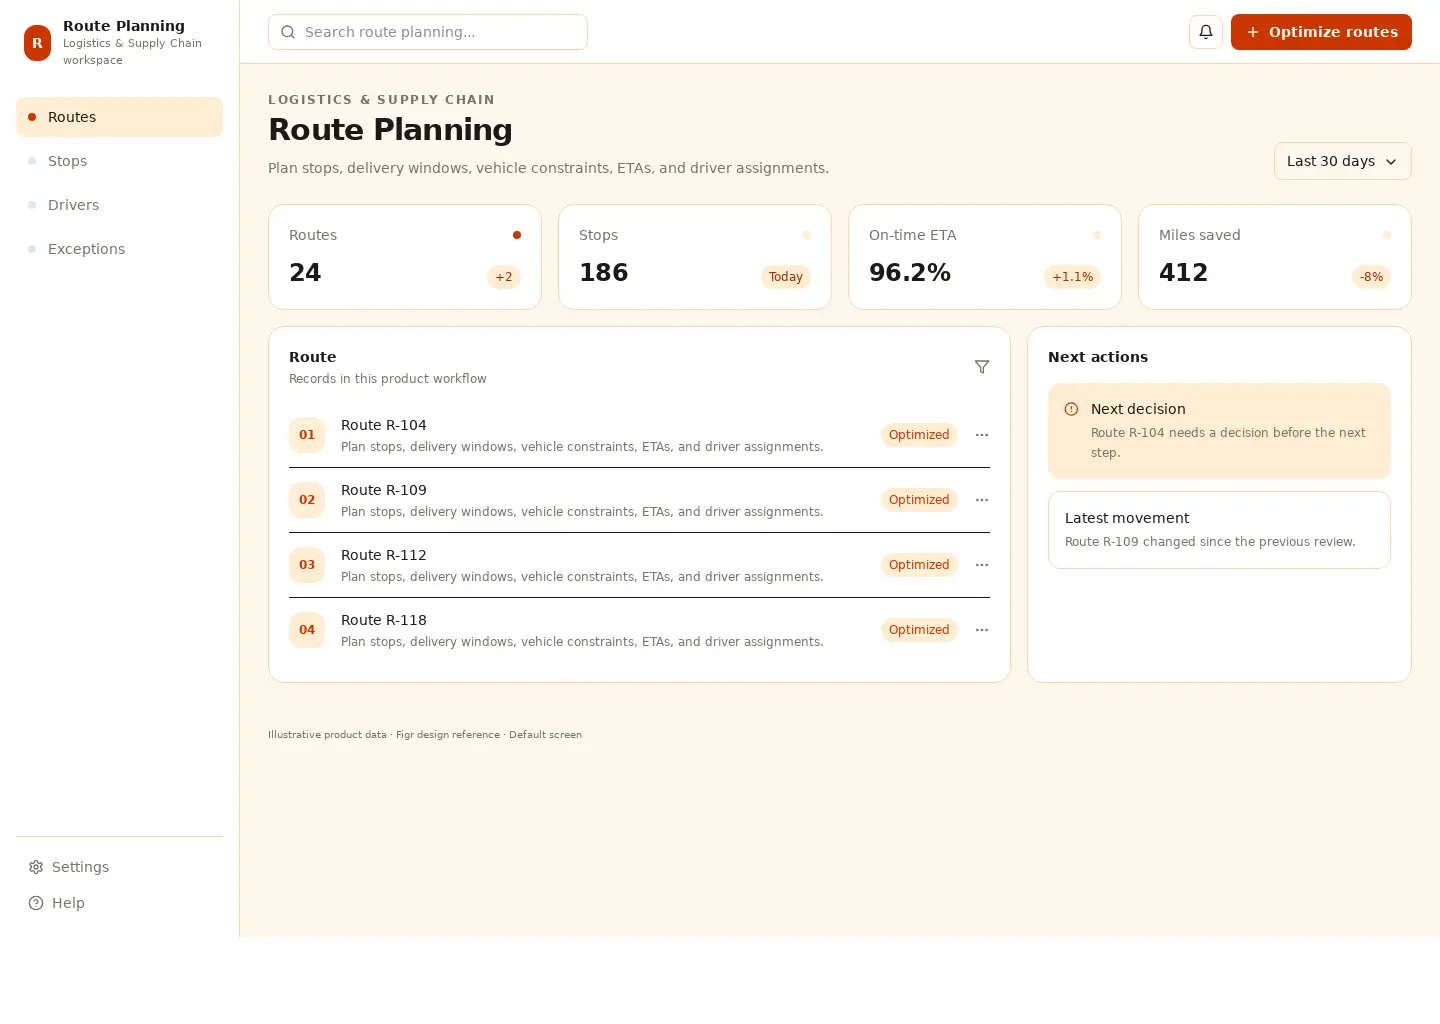Click the Route Planning page heading
Screen dimensions: 1440x1024
click(x=390, y=130)
